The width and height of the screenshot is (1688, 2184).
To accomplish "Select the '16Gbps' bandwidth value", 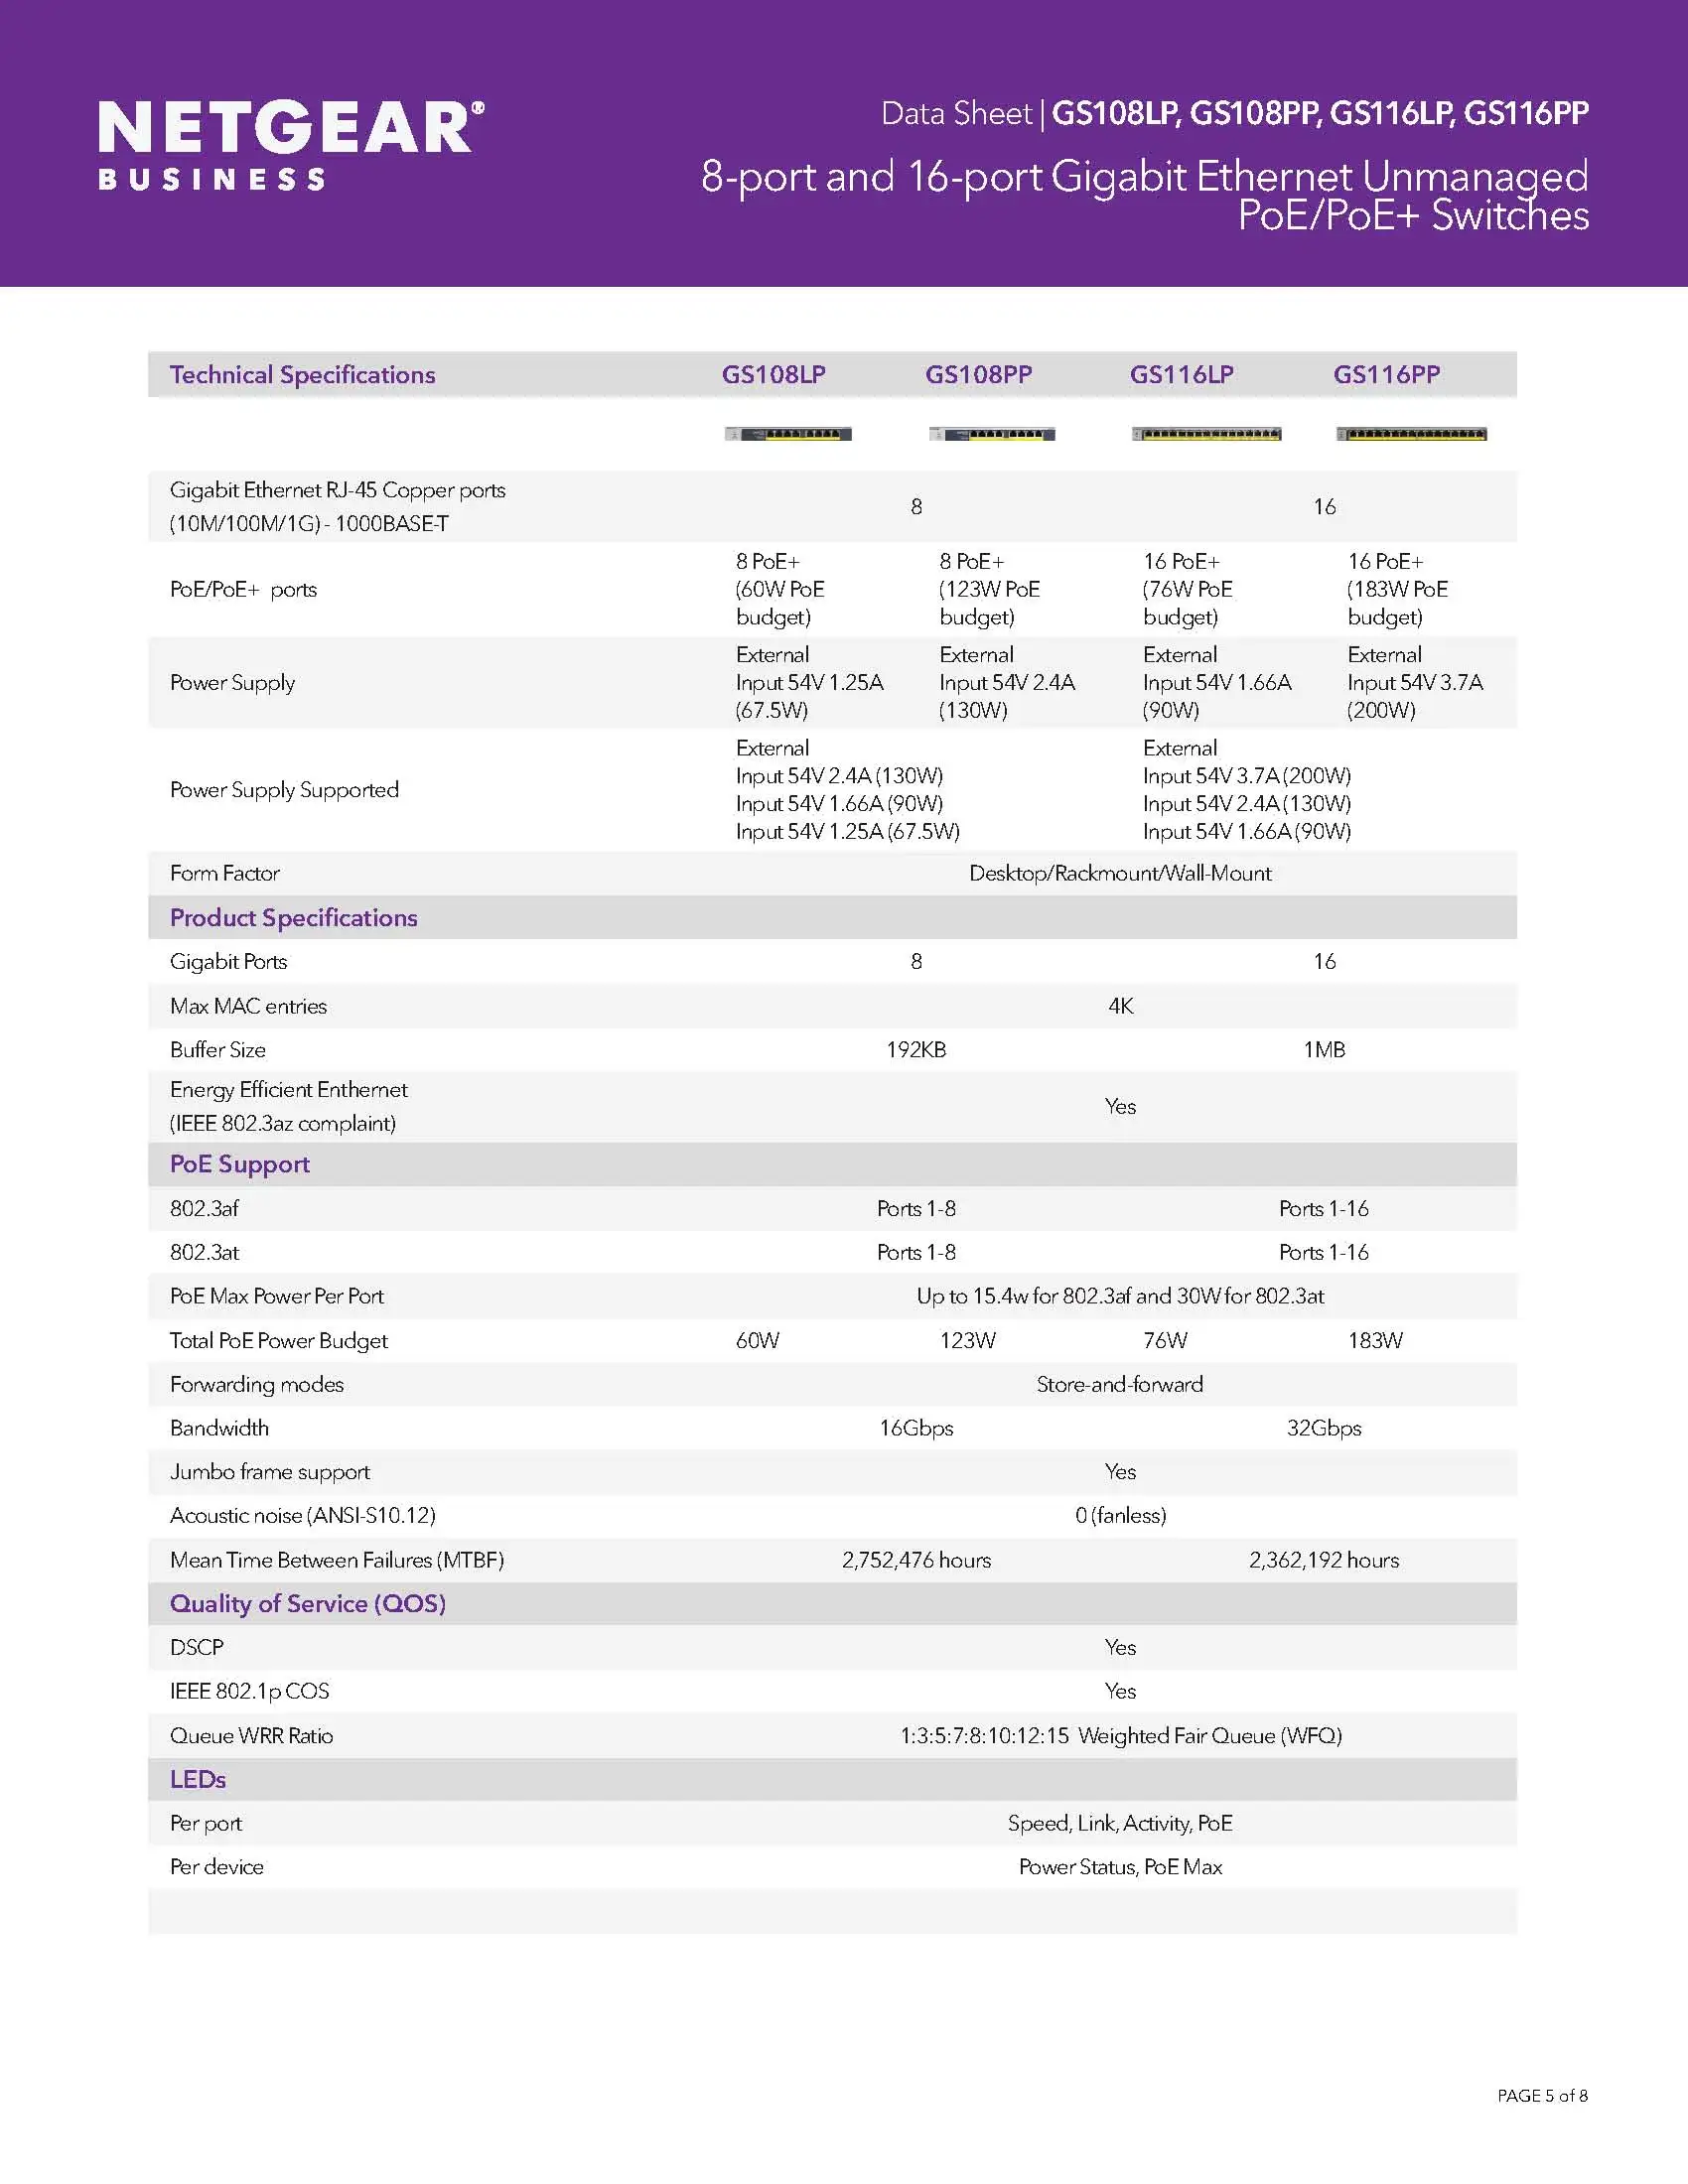I will click(916, 1429).
